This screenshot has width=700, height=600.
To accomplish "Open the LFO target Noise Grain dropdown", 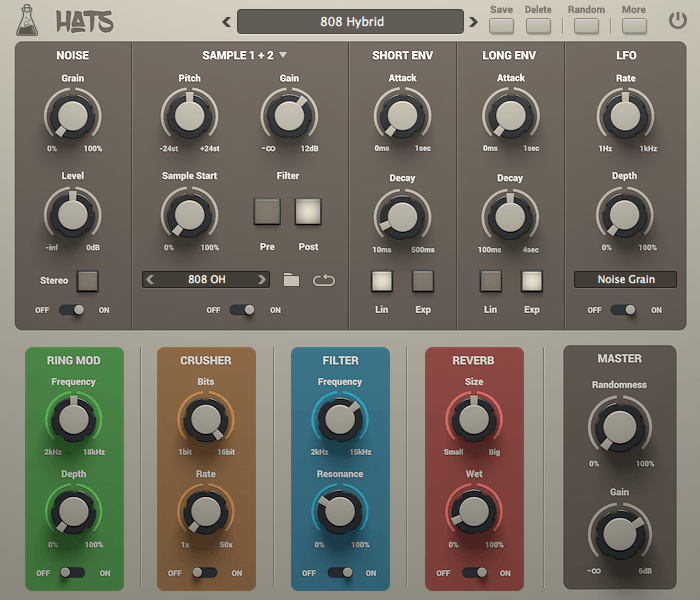I will point(626,279).
